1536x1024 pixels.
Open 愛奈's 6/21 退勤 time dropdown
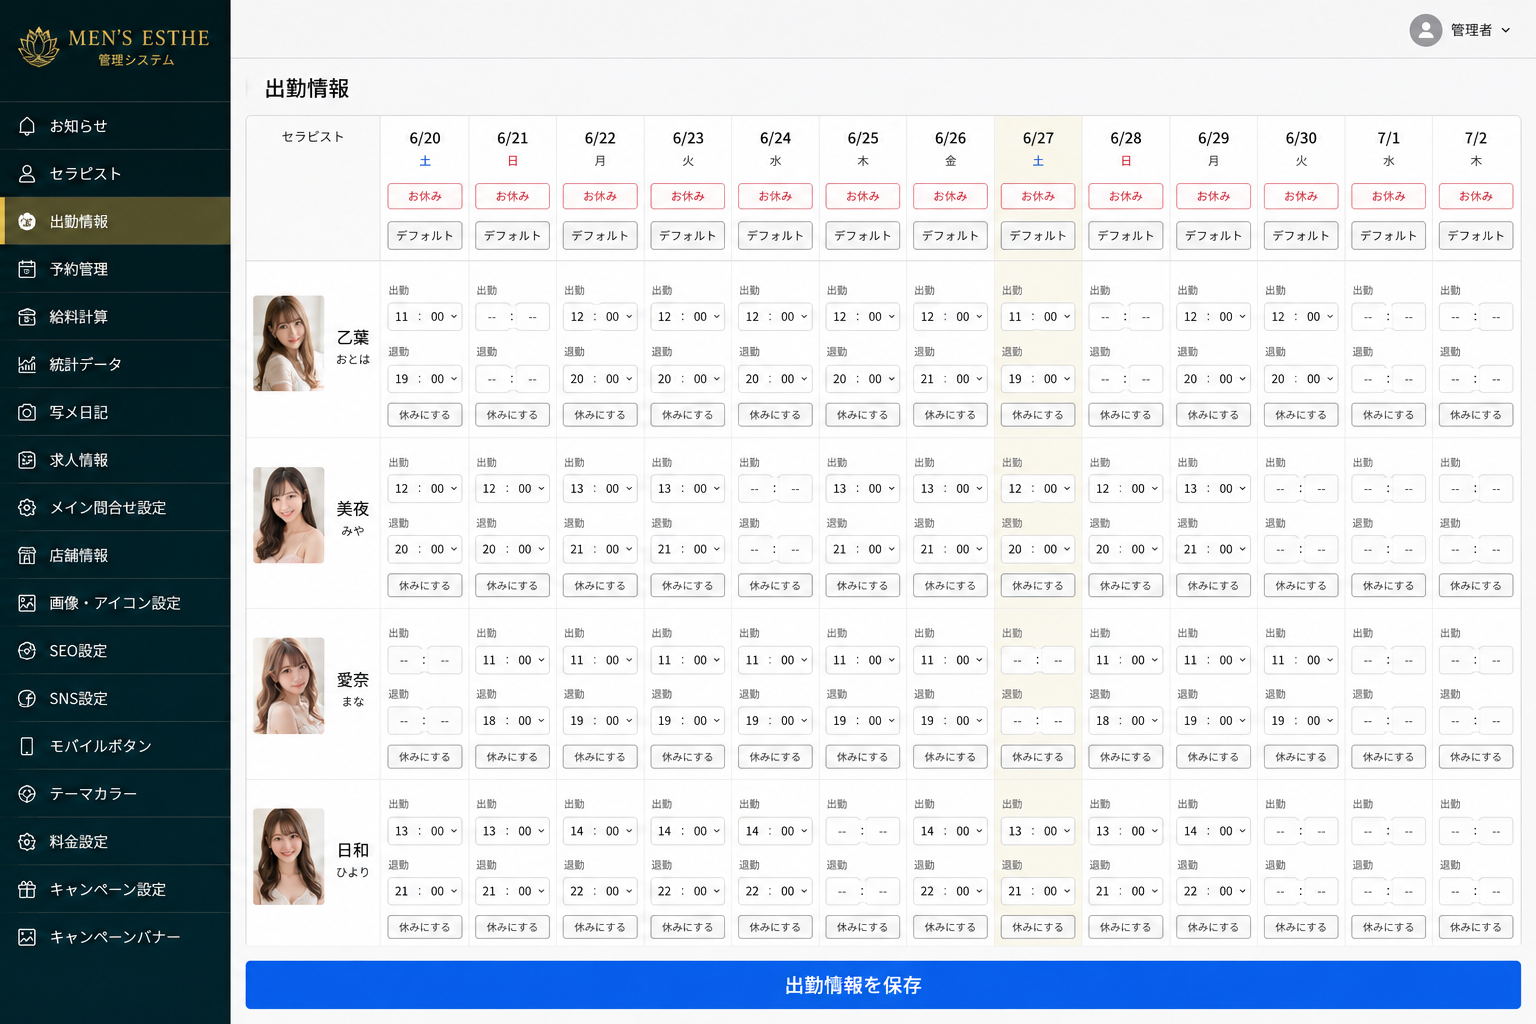tap(512, 721)
